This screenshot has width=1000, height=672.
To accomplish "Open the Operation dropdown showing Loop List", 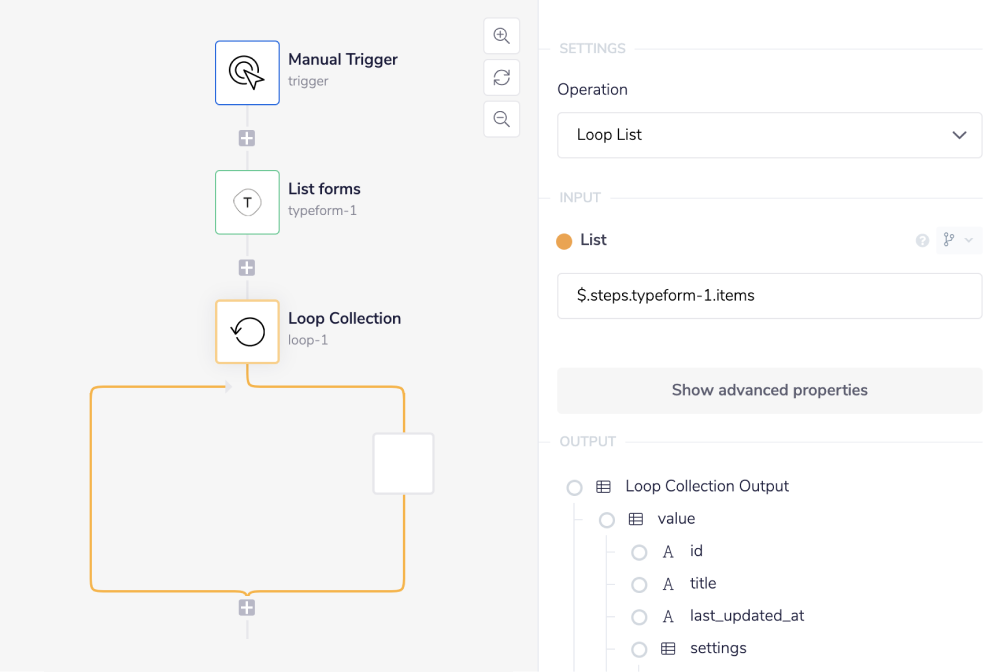I will coord(769,135).
